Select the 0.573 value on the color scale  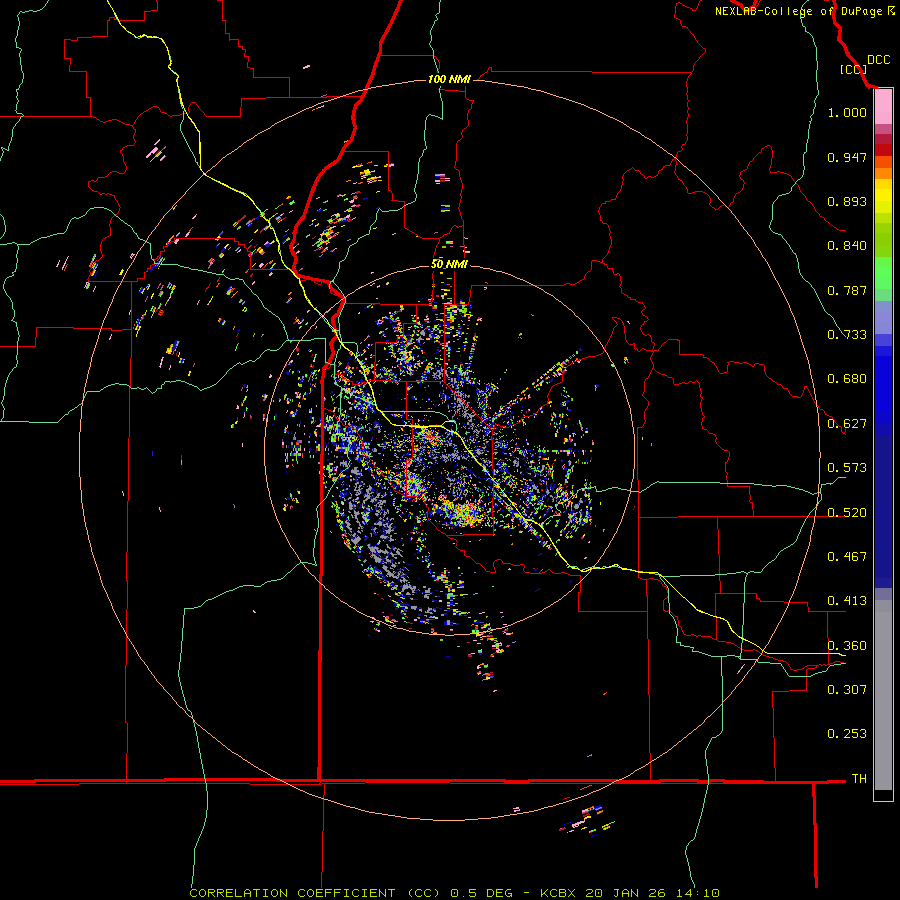[x=847, y=468]
